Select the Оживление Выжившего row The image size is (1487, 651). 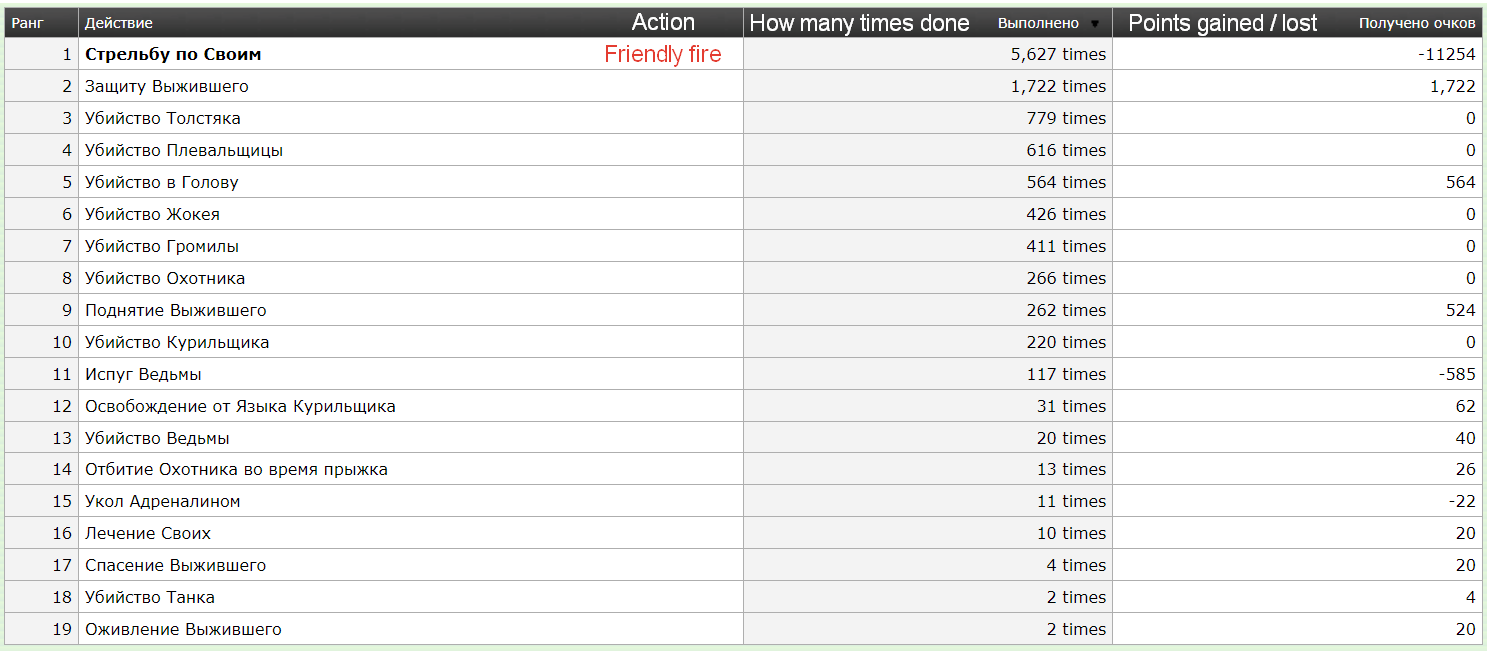tap(183, 629)
